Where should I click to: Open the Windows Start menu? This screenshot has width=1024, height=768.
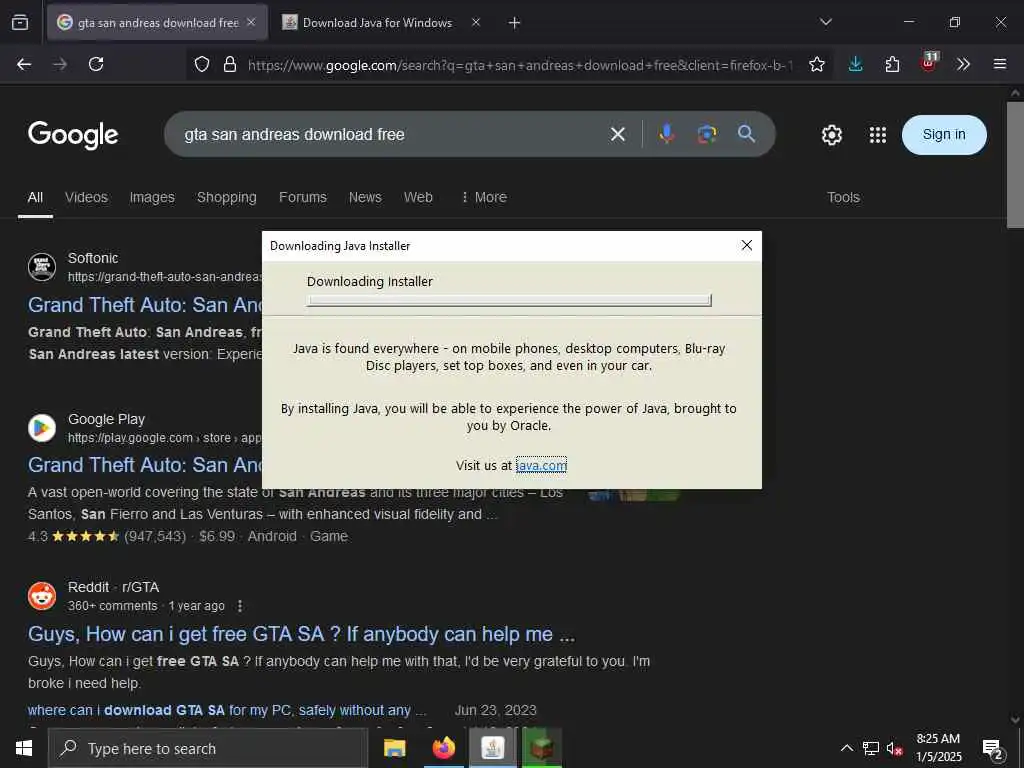[24, 748]
